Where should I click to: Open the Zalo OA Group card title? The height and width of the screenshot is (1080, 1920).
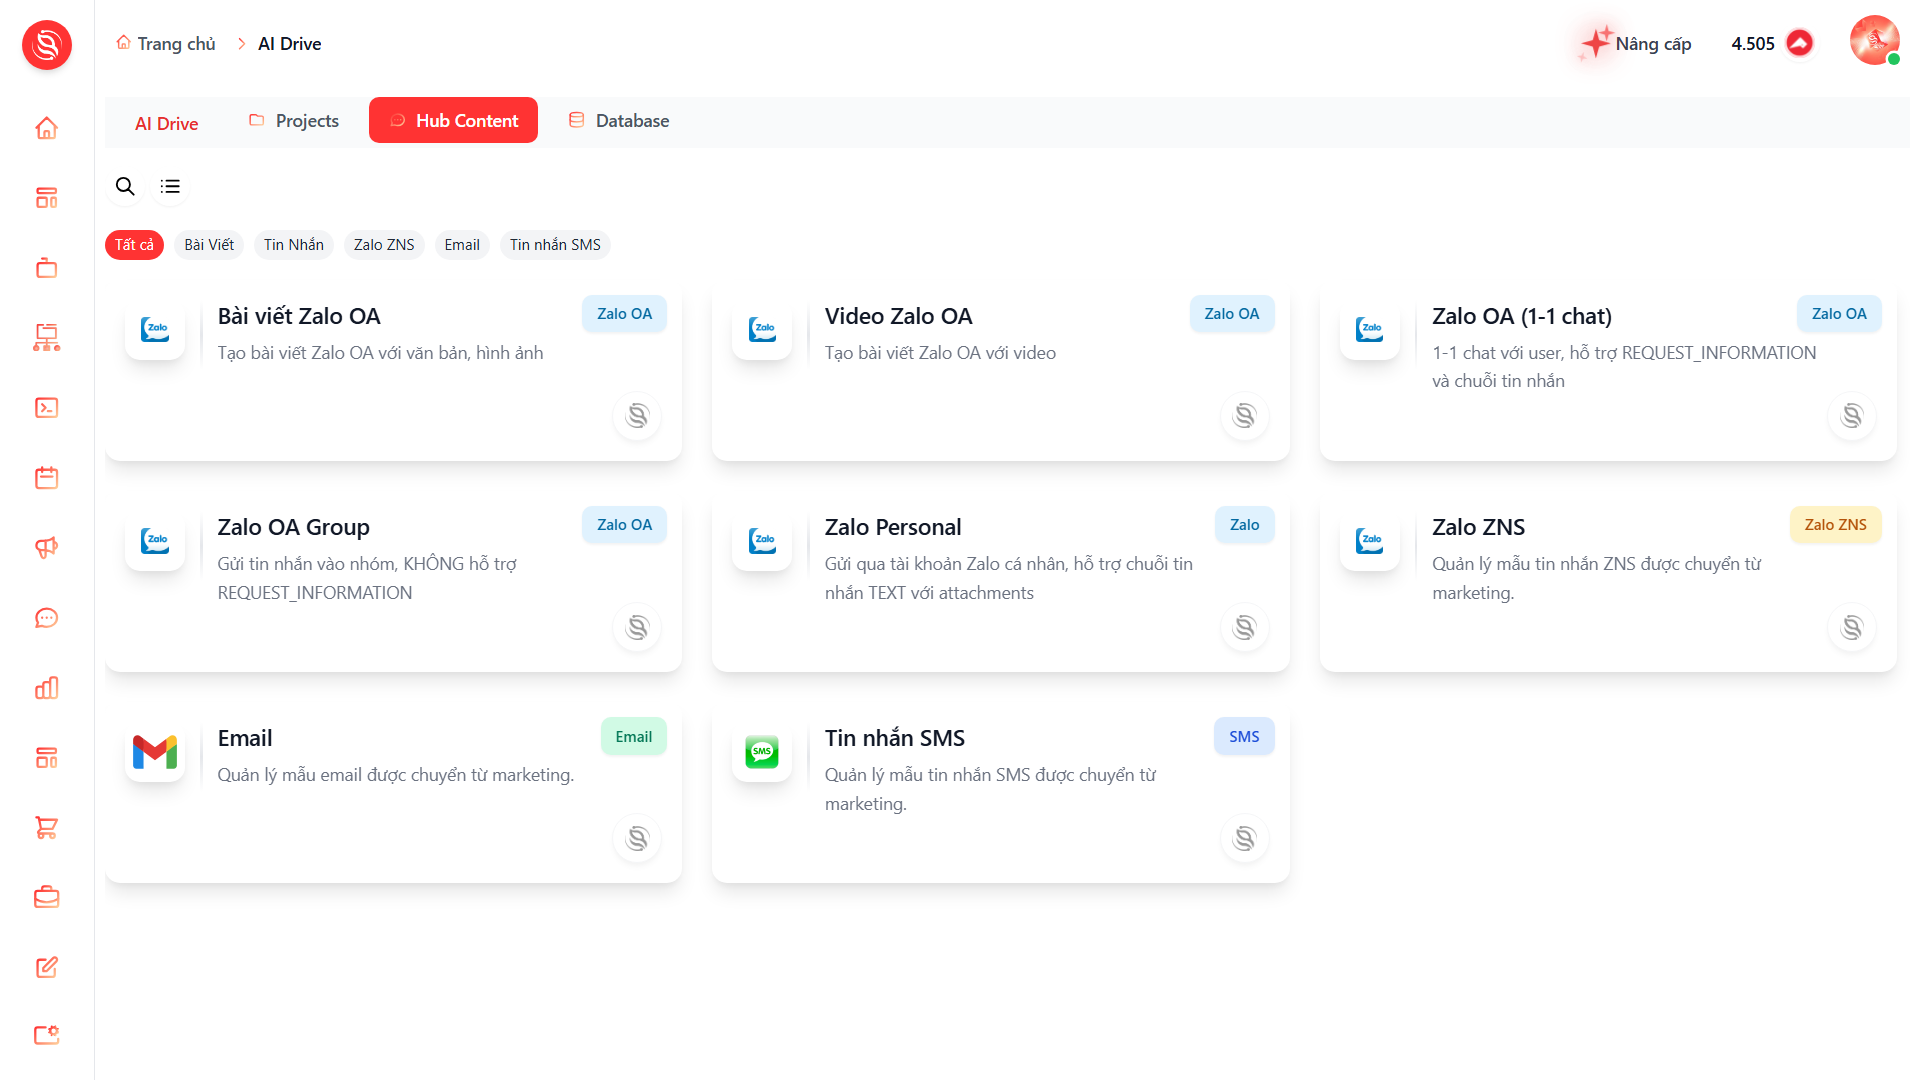(294, 527)
